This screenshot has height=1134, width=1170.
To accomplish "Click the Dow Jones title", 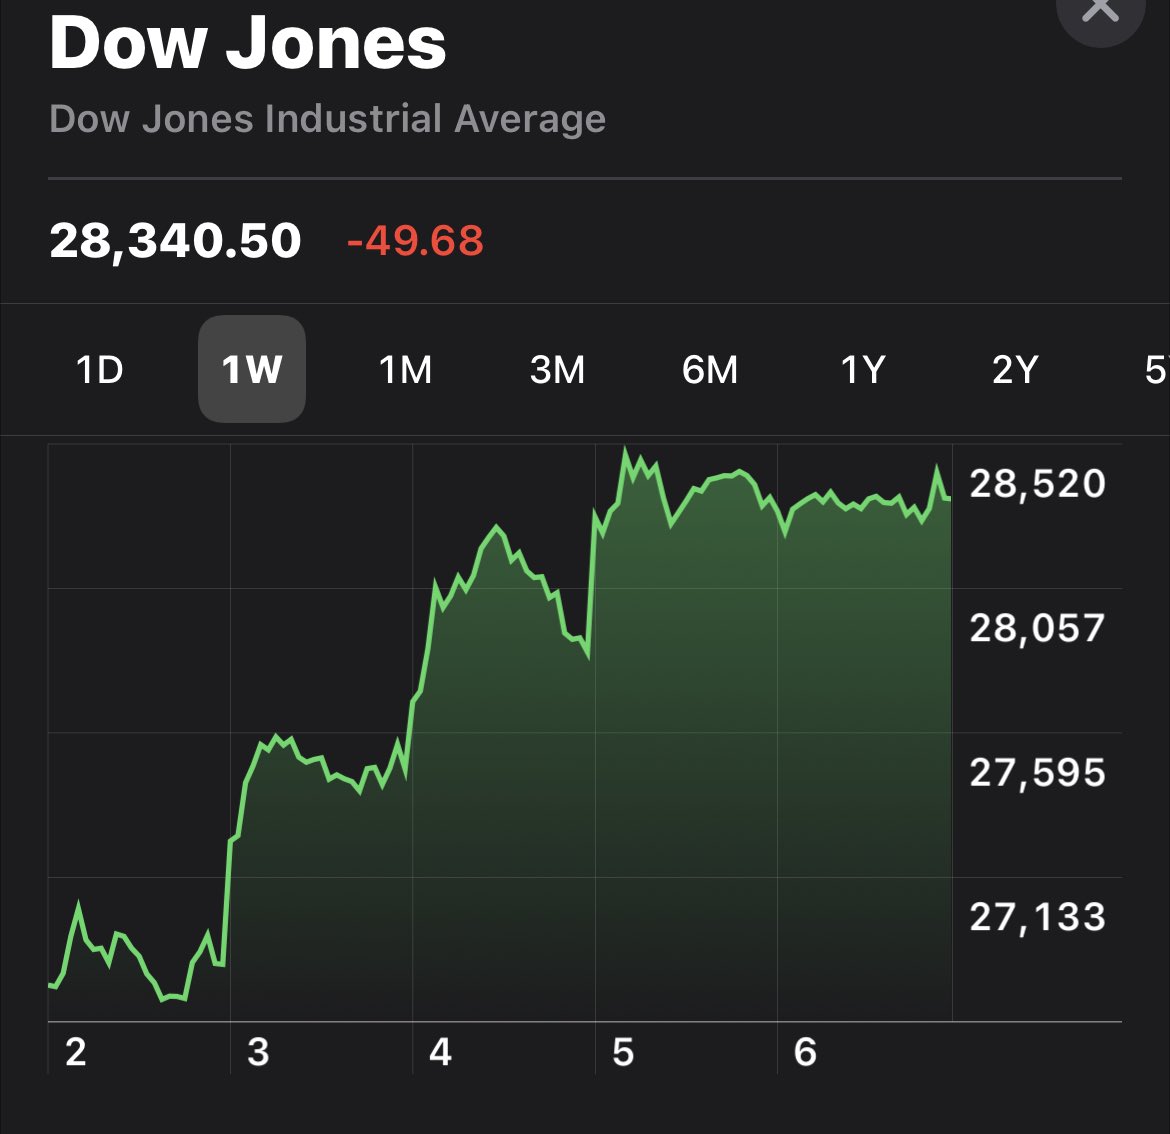I will point(247,43).
